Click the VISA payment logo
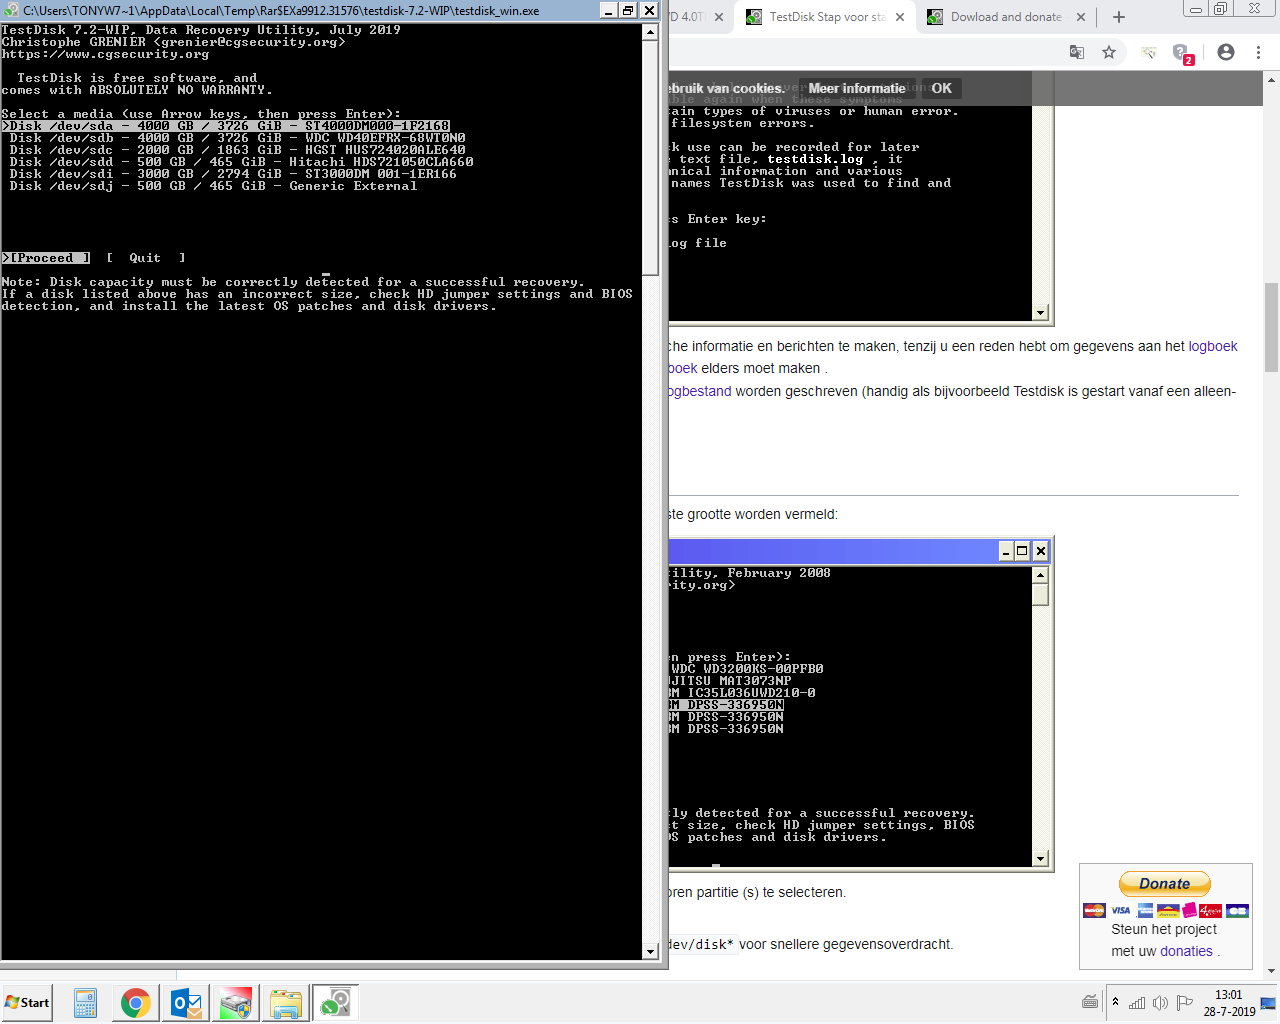 pyautogui.click(x=1121, y=910)
